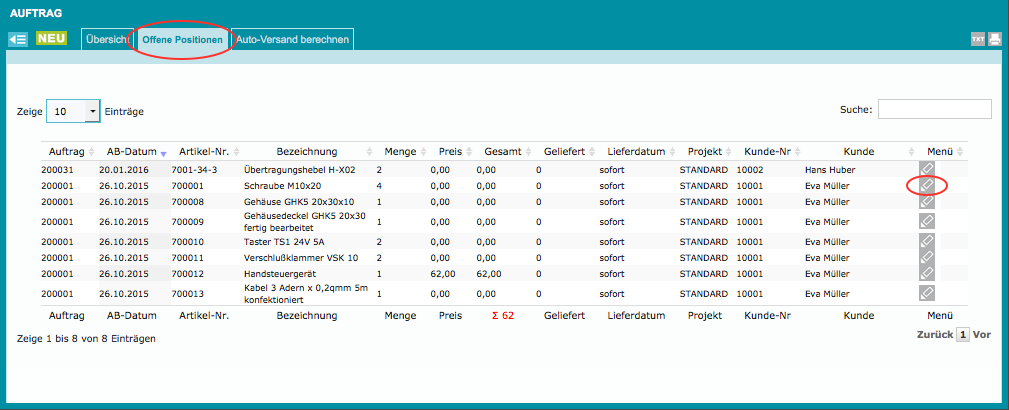Edit the Taster TS1 24V 5A position

tap(927, 241)
